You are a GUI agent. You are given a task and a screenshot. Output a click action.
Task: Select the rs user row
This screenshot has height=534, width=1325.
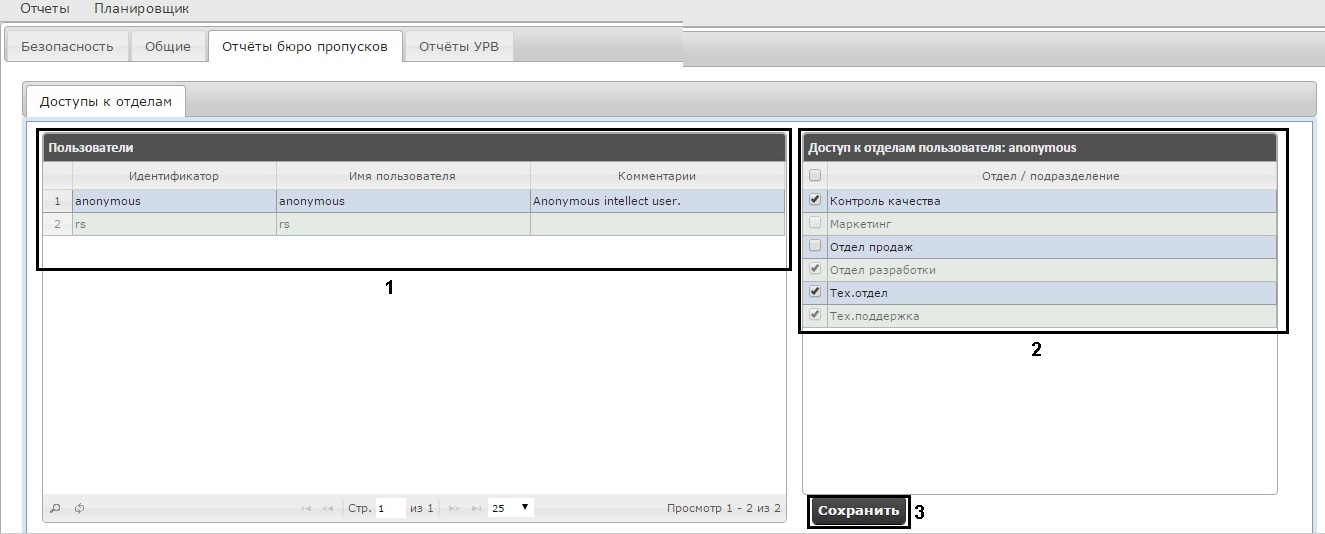[400, 224]
